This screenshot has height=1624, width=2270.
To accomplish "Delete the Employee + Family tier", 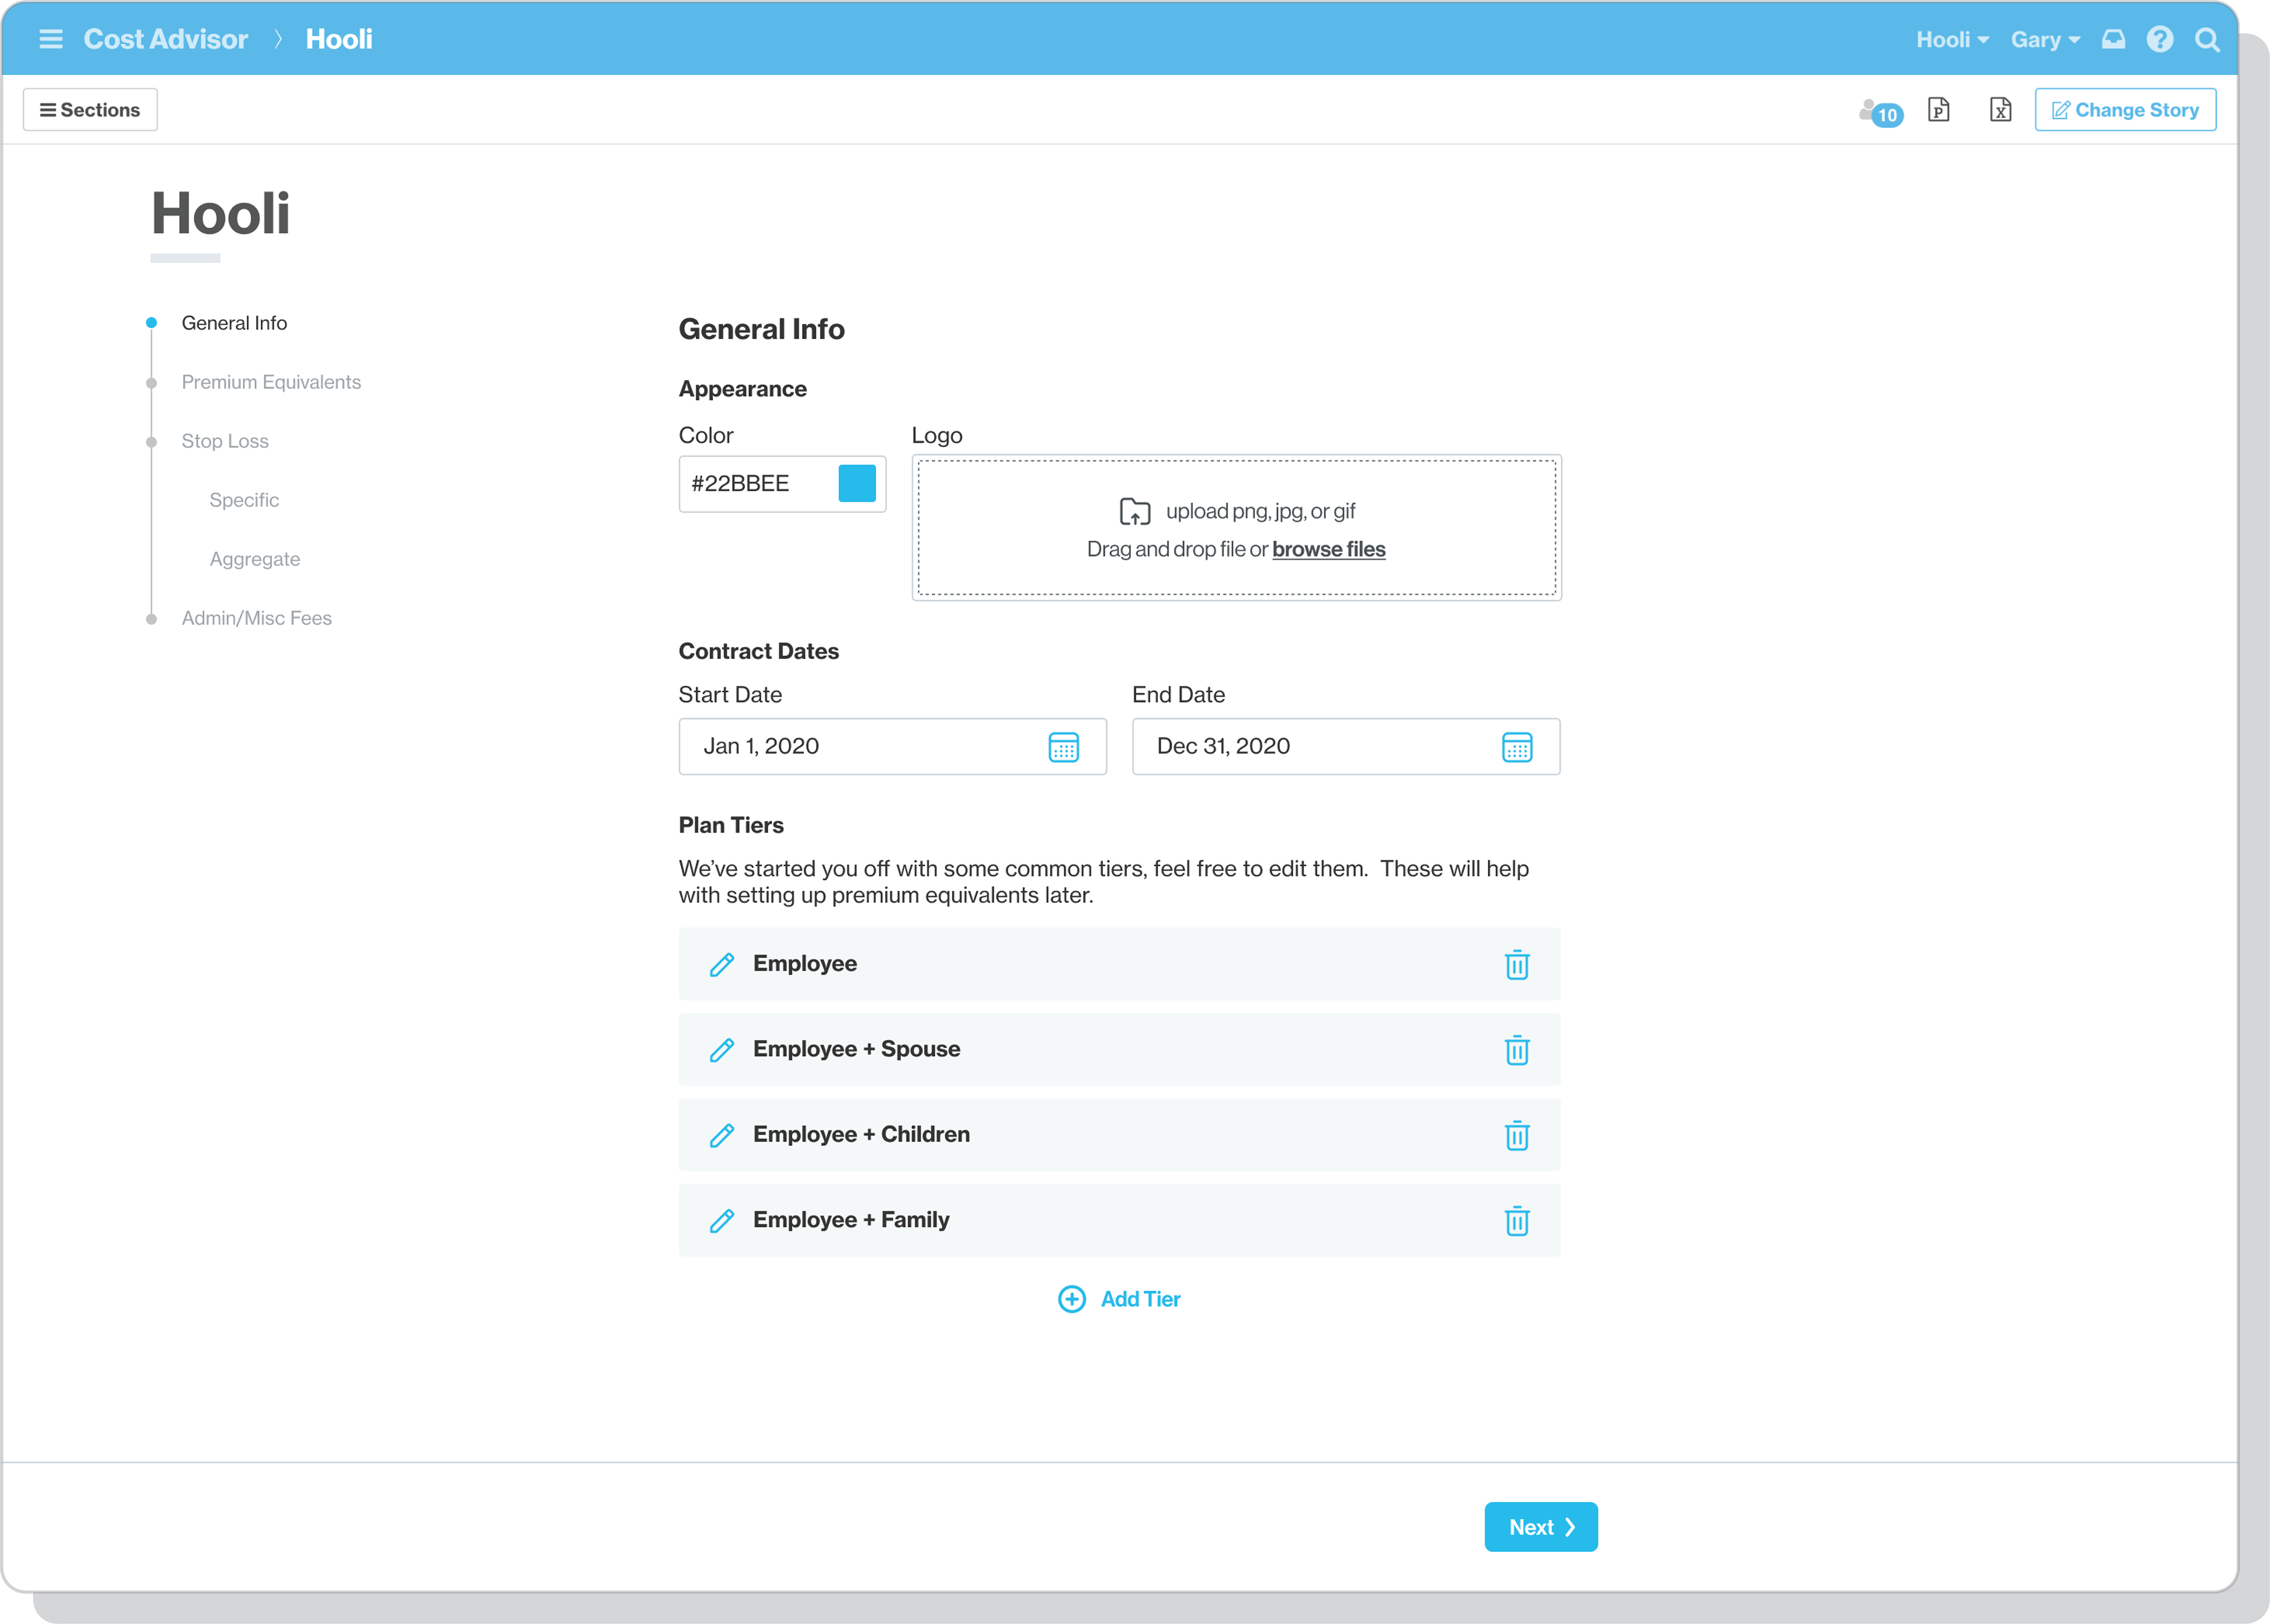I will tap(1516, 1220).
